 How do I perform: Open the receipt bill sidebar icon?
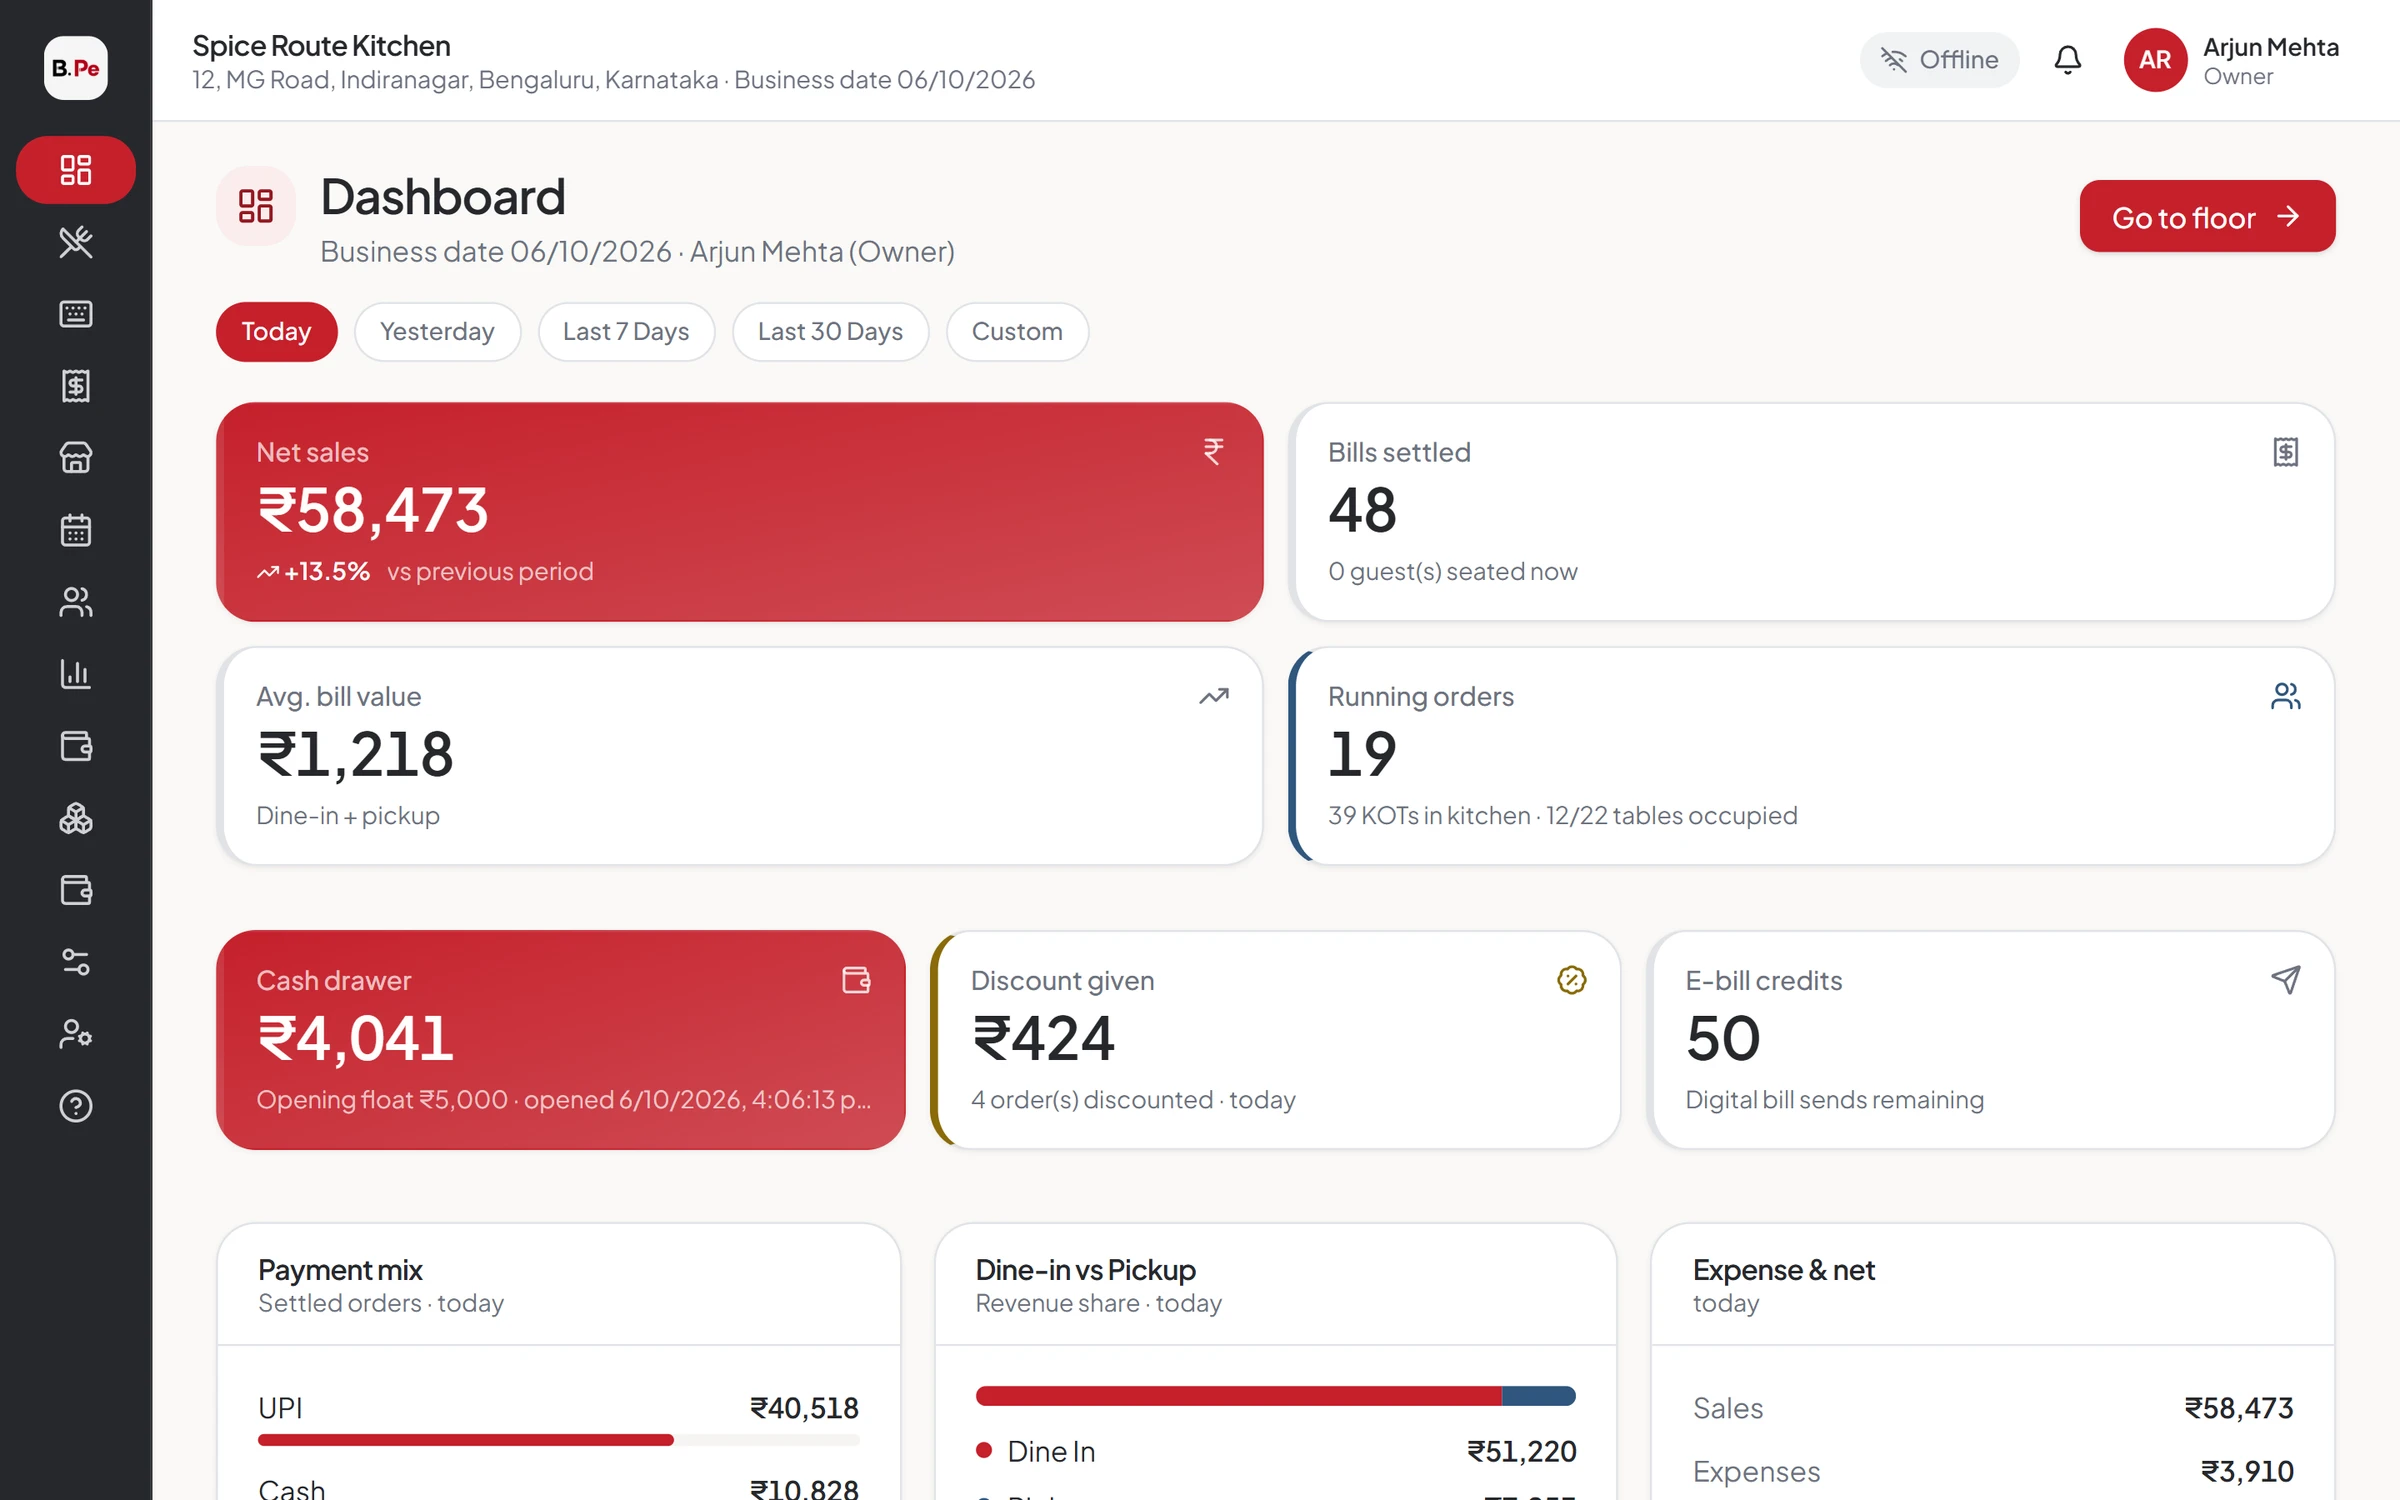76,386
